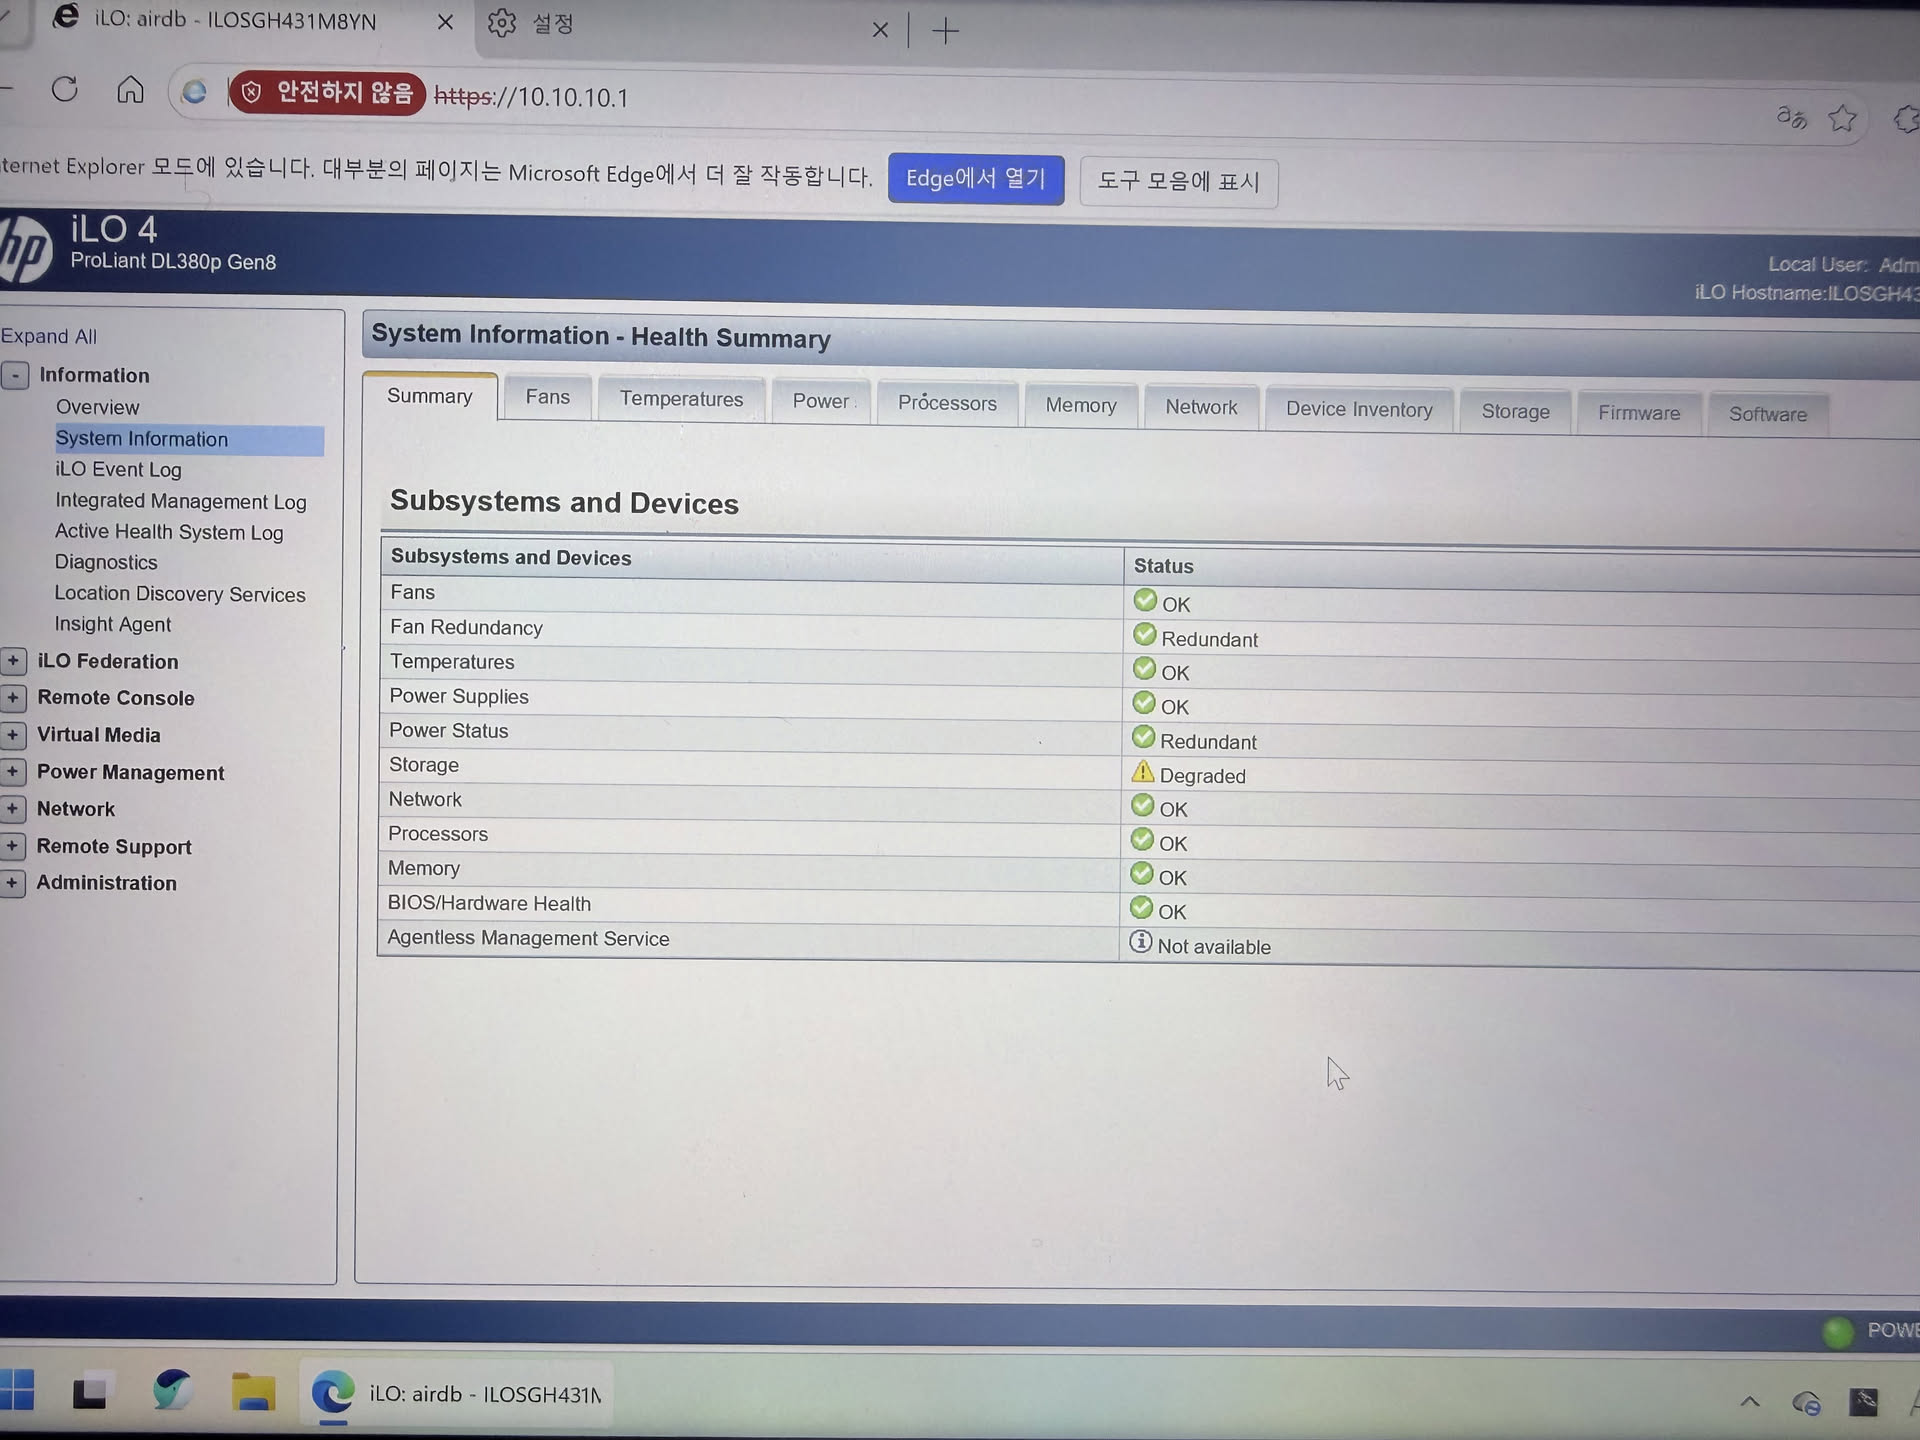Screen dimensions: 1920x1440
Task: Click the Expand All link
Action: click(x=49, y=337)
